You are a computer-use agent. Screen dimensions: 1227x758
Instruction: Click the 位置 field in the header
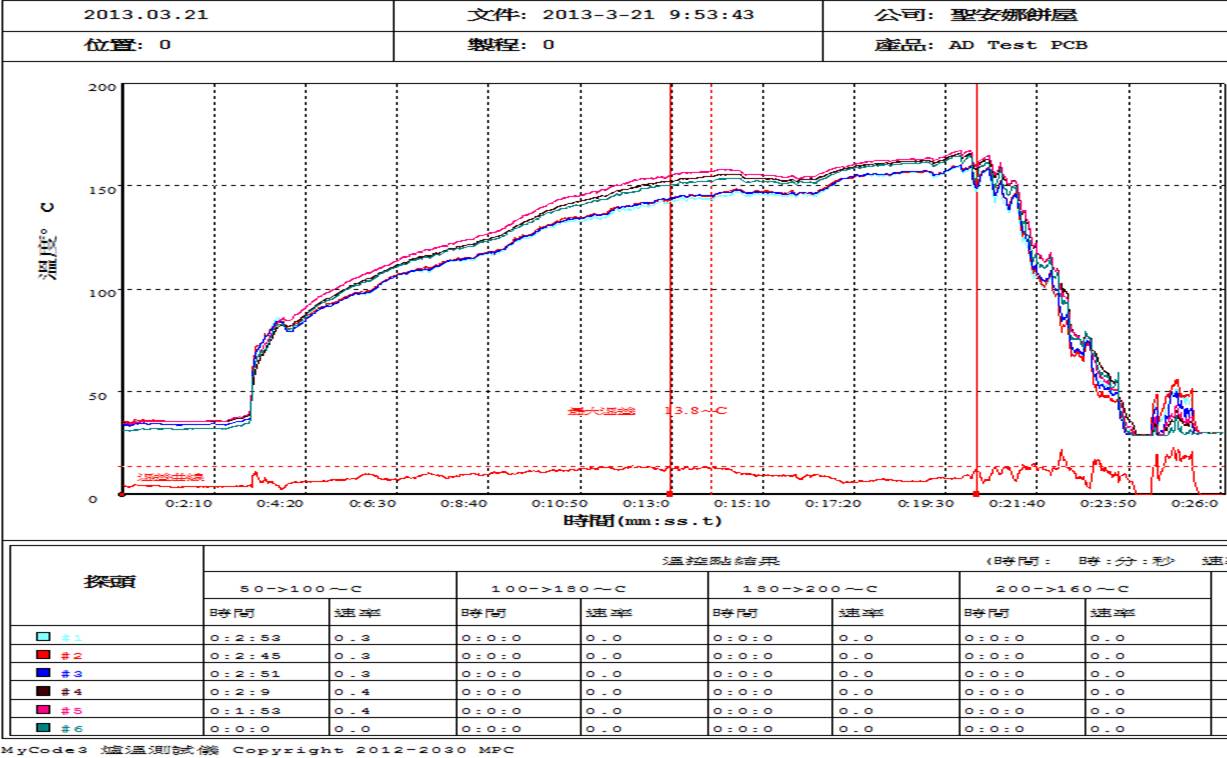point(126,45)
